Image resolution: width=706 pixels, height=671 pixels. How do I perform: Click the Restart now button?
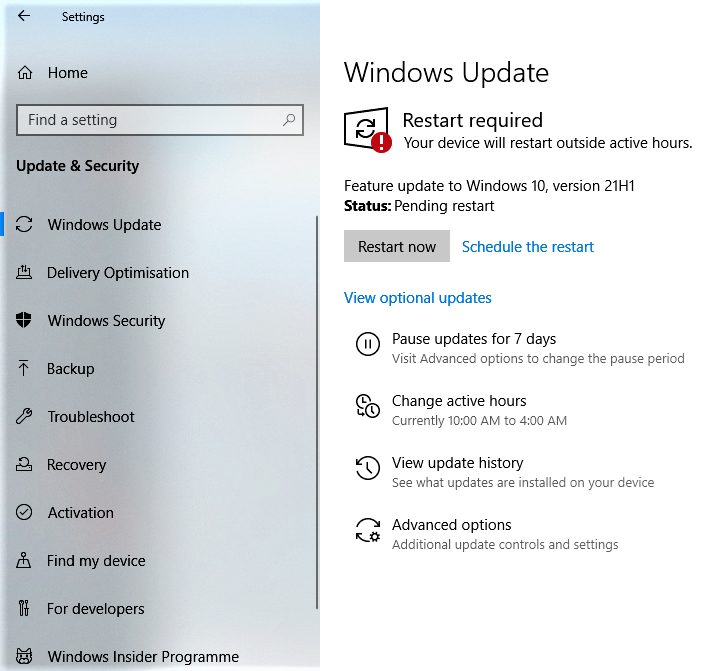397,246
